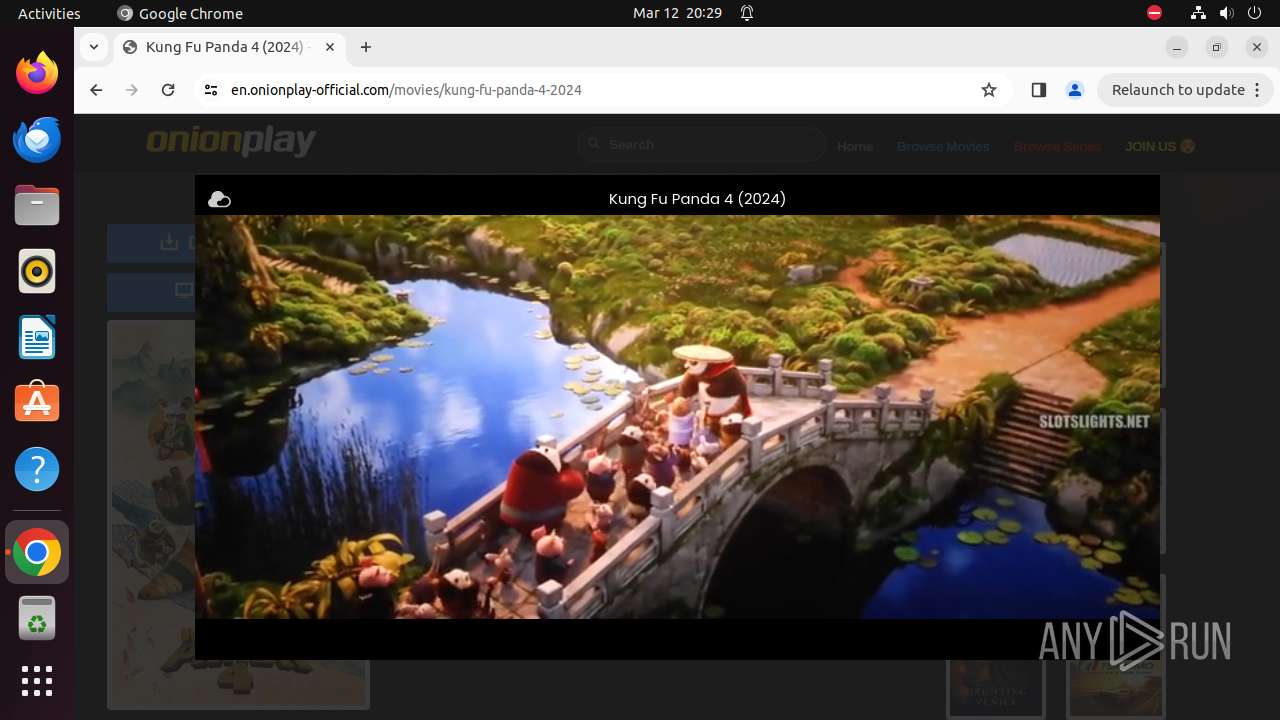This screenshot has height=720, width=1280.
Task: Focus the onionplay Search field
Action: coord(702,145)
